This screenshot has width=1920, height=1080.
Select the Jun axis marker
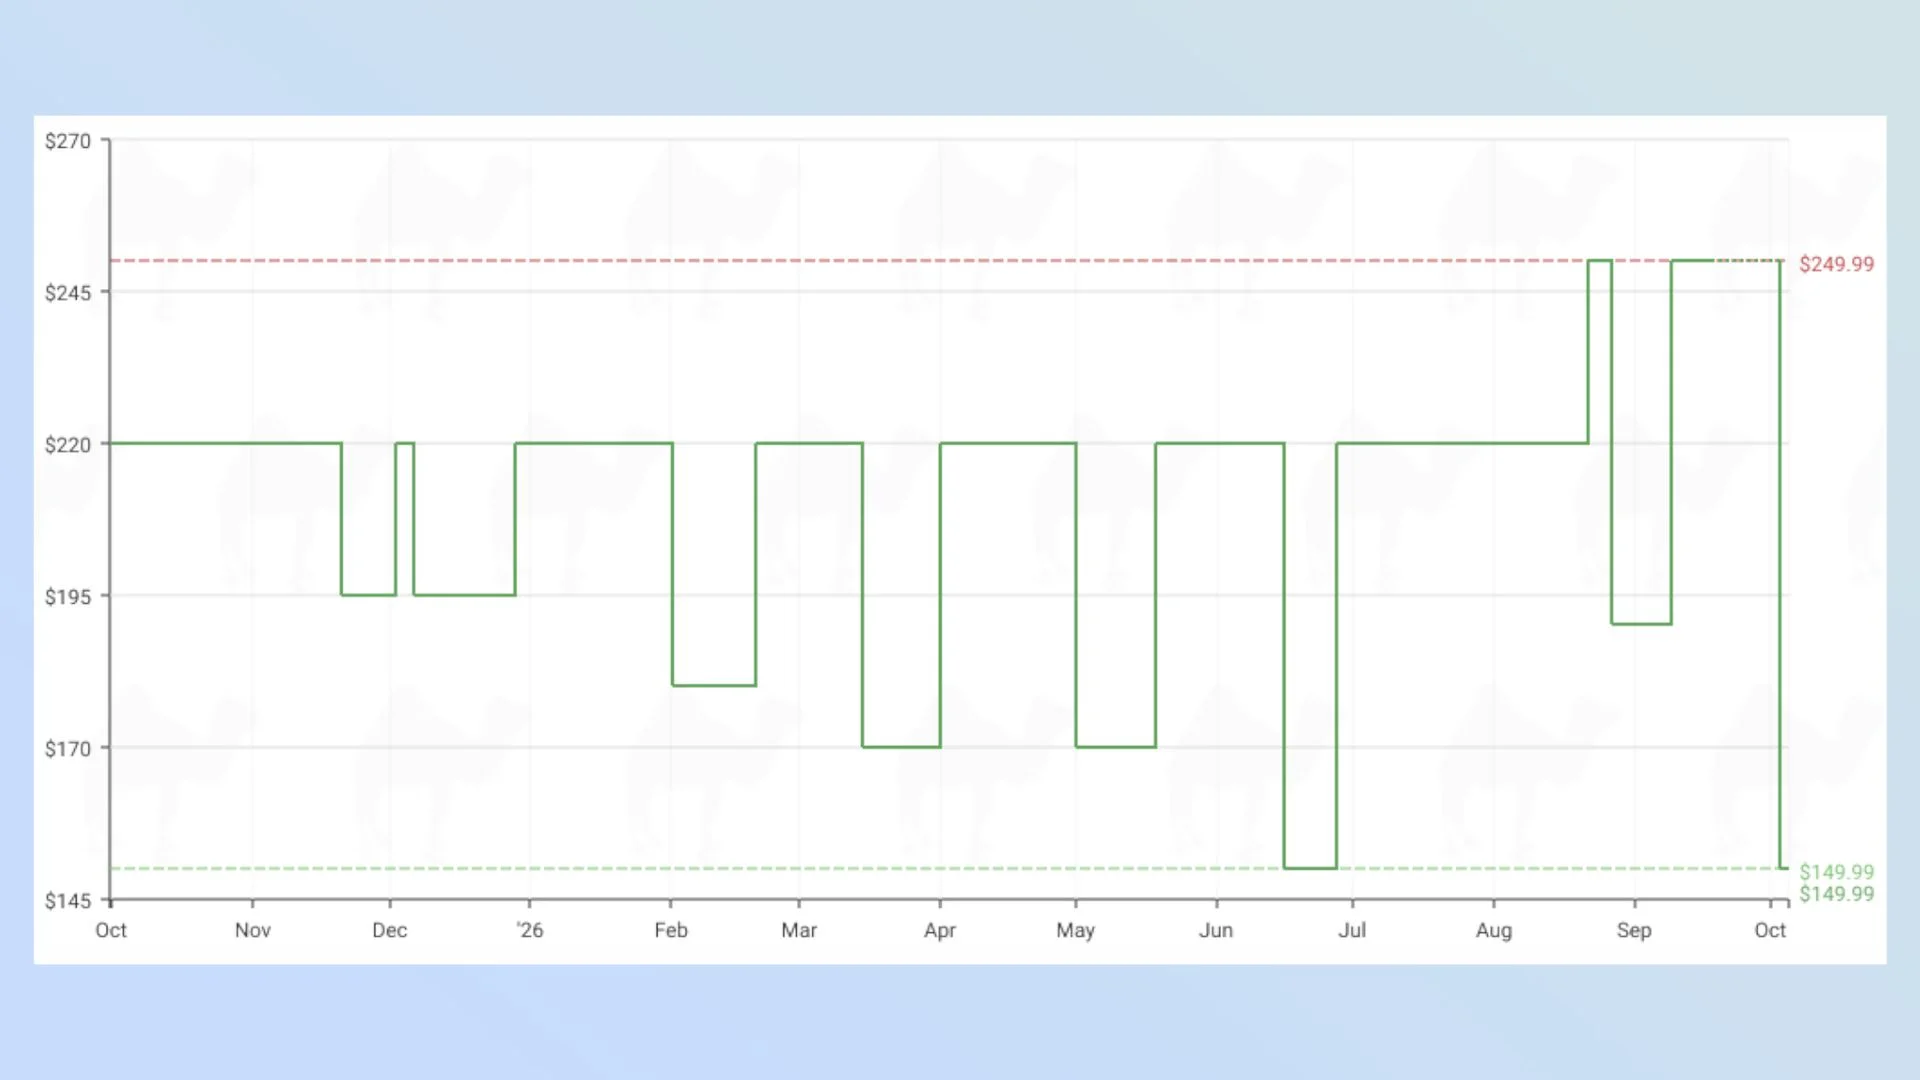point(1216,930)
